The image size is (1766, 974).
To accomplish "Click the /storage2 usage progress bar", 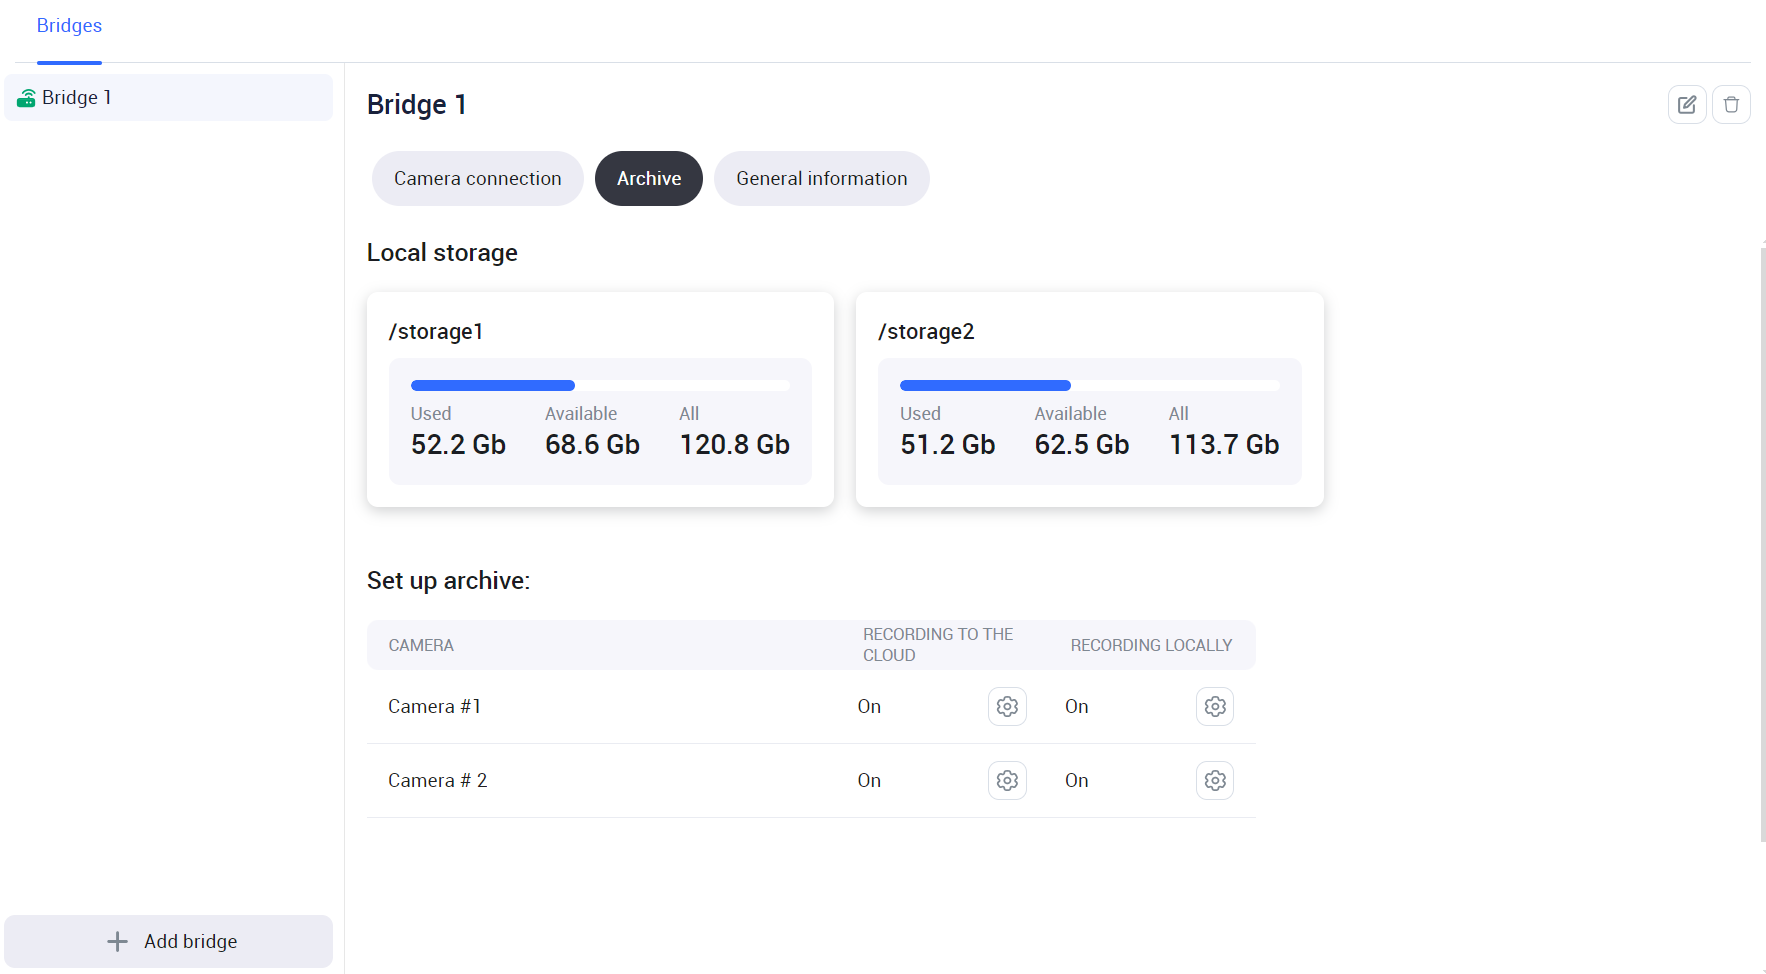I will tap(1089, 386).
